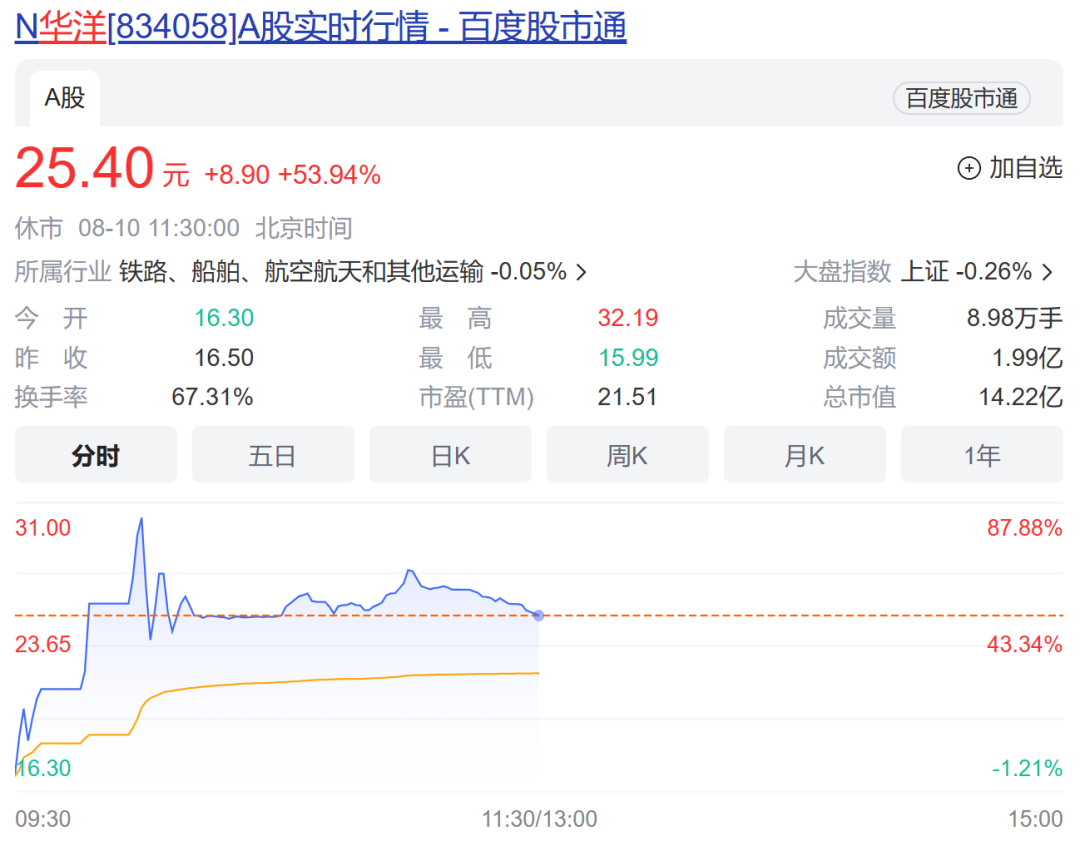This screenshot has height=841, width=1080.
Task: Select the A股 tab
Action: [65, 98]
